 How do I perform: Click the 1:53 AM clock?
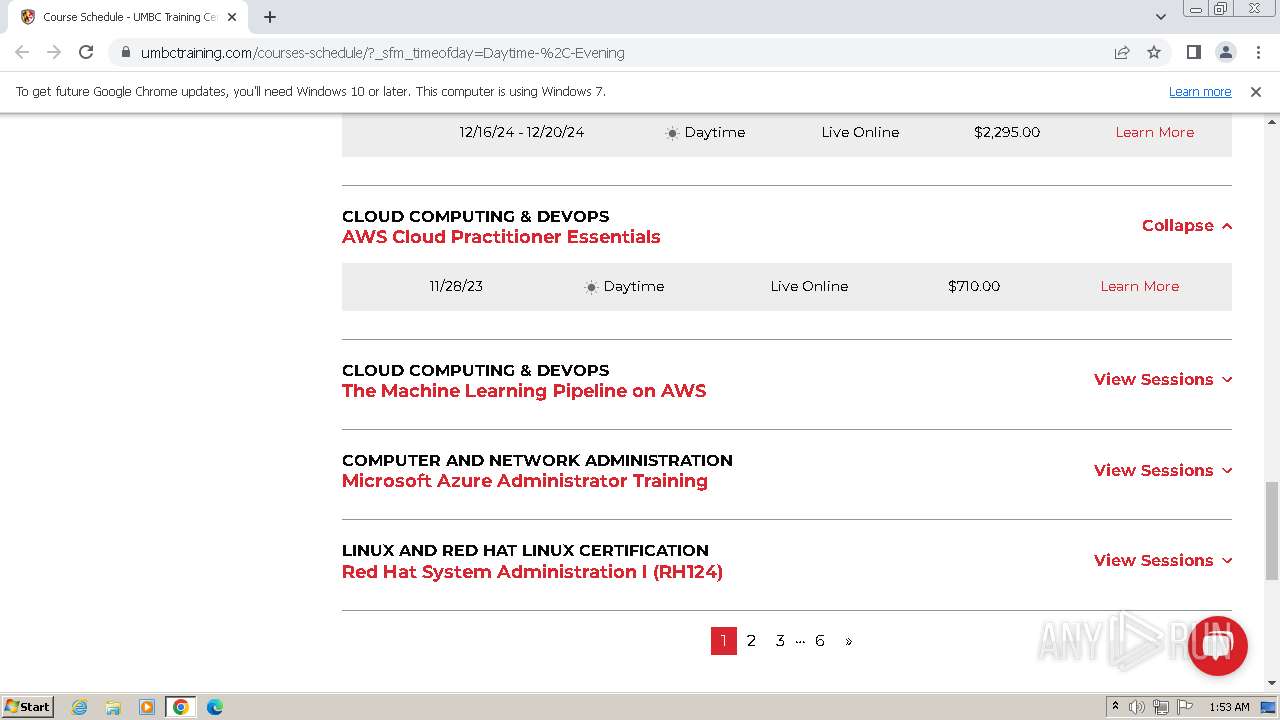click(1229, 707)
